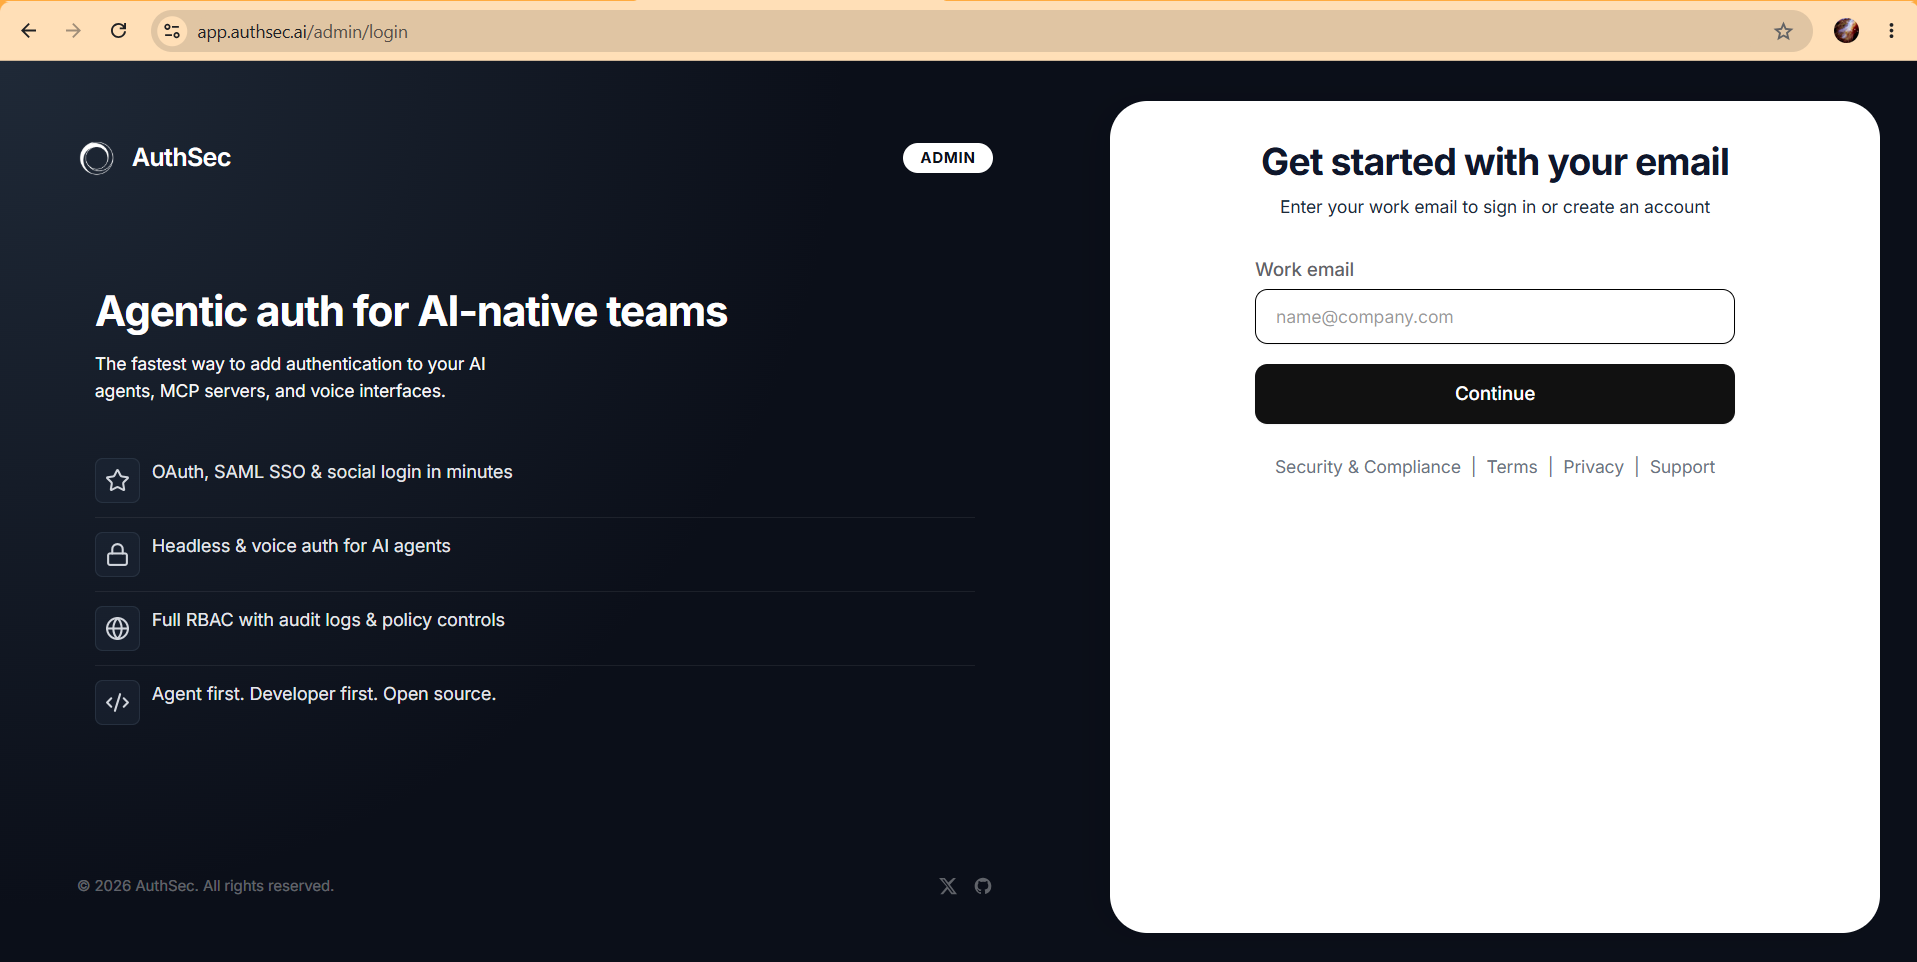The image size is (1917, 962).
Task: Open the Security & Compliance link
Action: [1367, 467]
